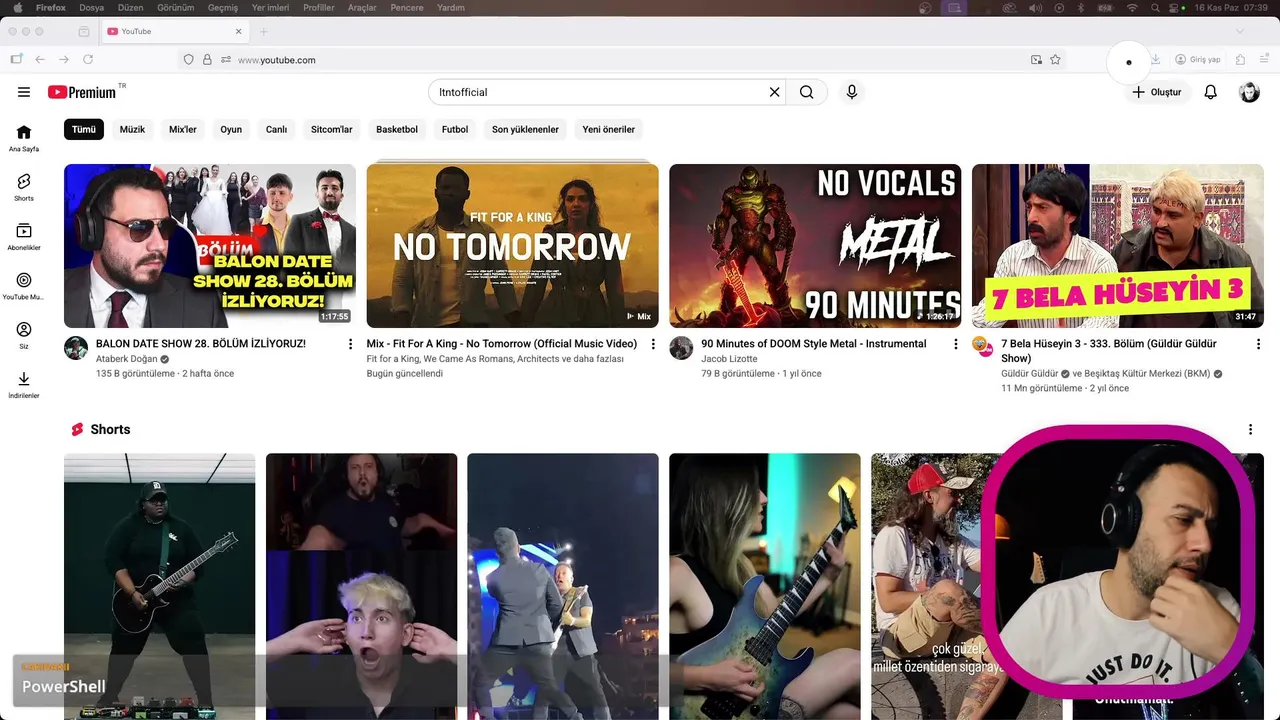Go to Ana Sayfa in sidebar

coord(24,138)
